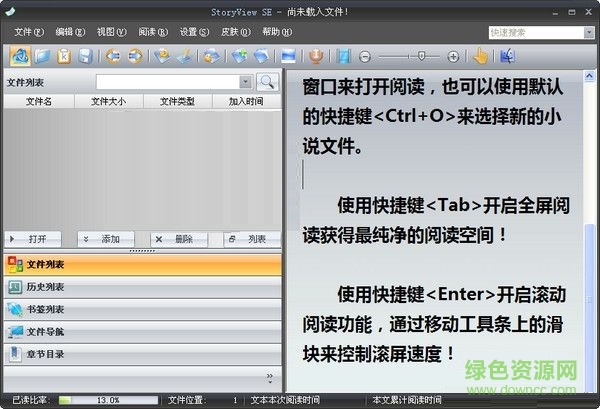Click the hand pointer tool icon
The height and width of the screenshot is (409, 600).
[481, 56]
